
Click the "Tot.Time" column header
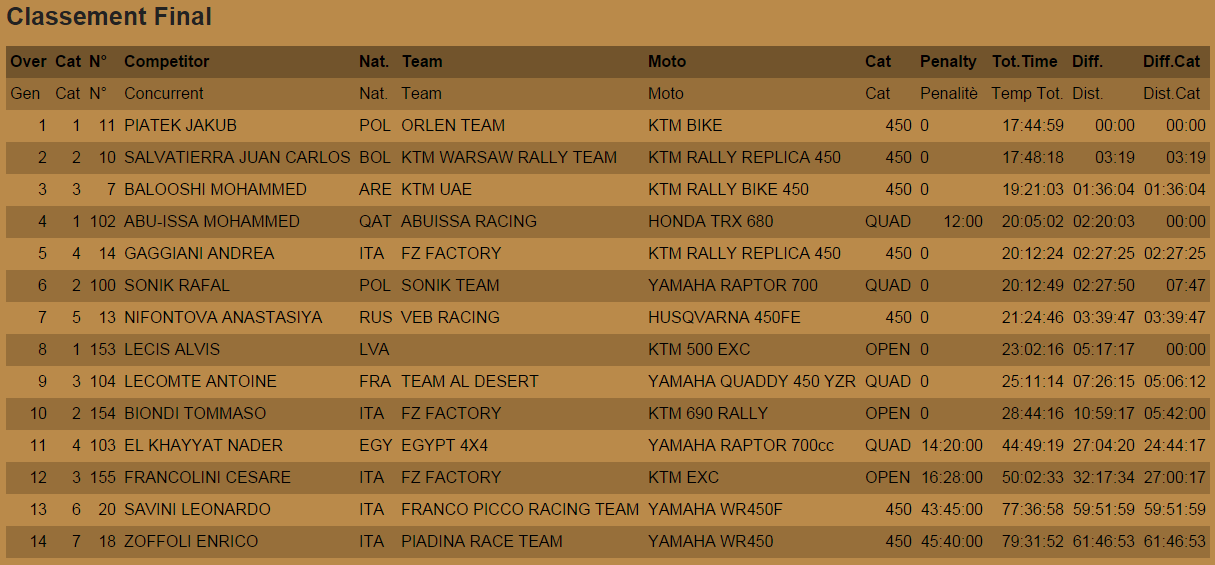[x=1024, y=61]
